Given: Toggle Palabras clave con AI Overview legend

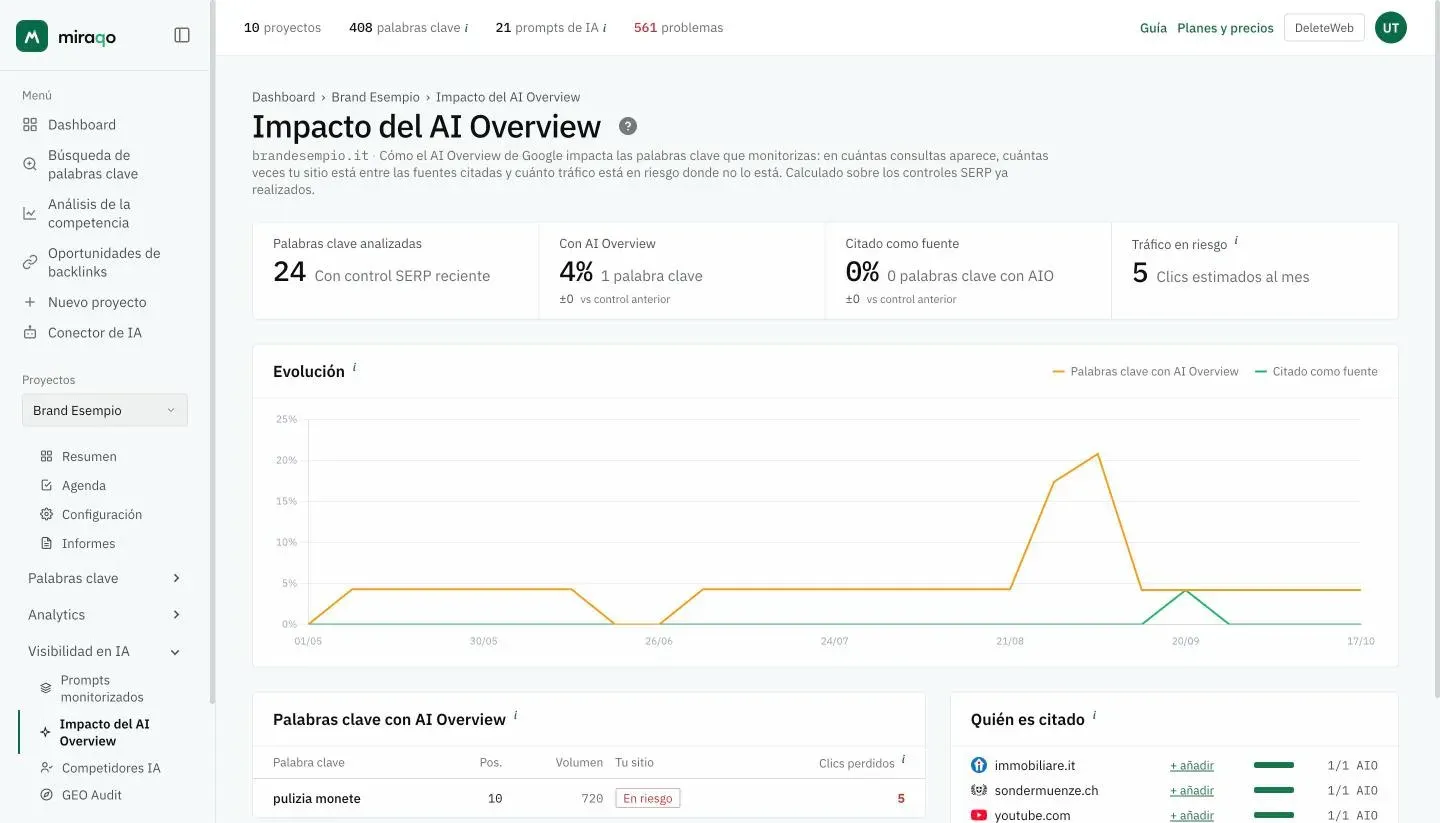Looking at the screenshot, I should click(x=1146, y=371).
